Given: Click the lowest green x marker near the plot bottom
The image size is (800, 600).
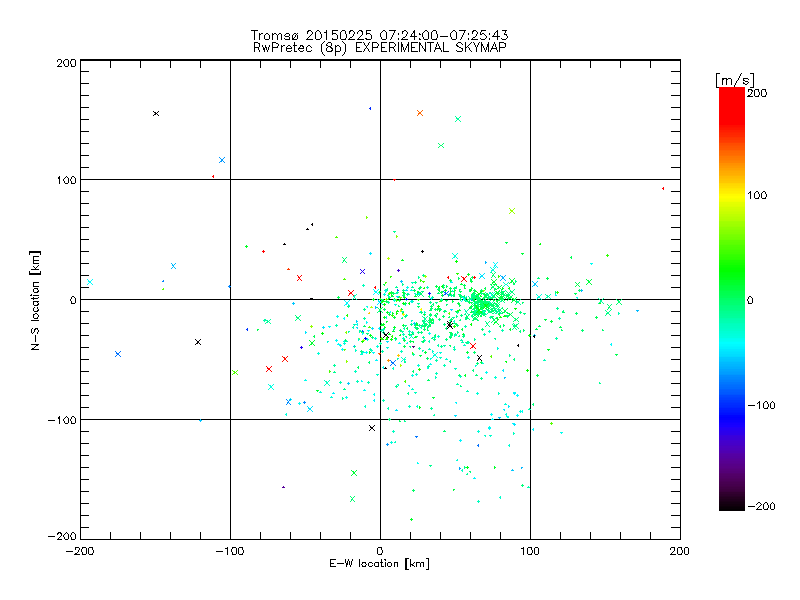Looking at the screenshot, I should point(352,498).
